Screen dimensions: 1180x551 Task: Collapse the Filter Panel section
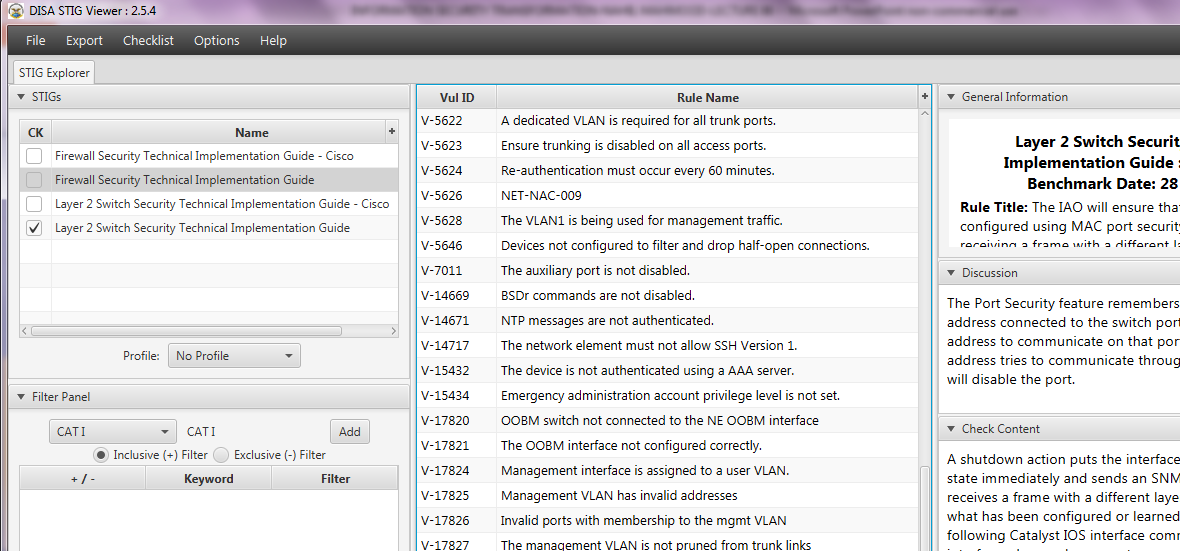[x=21, y=397]
